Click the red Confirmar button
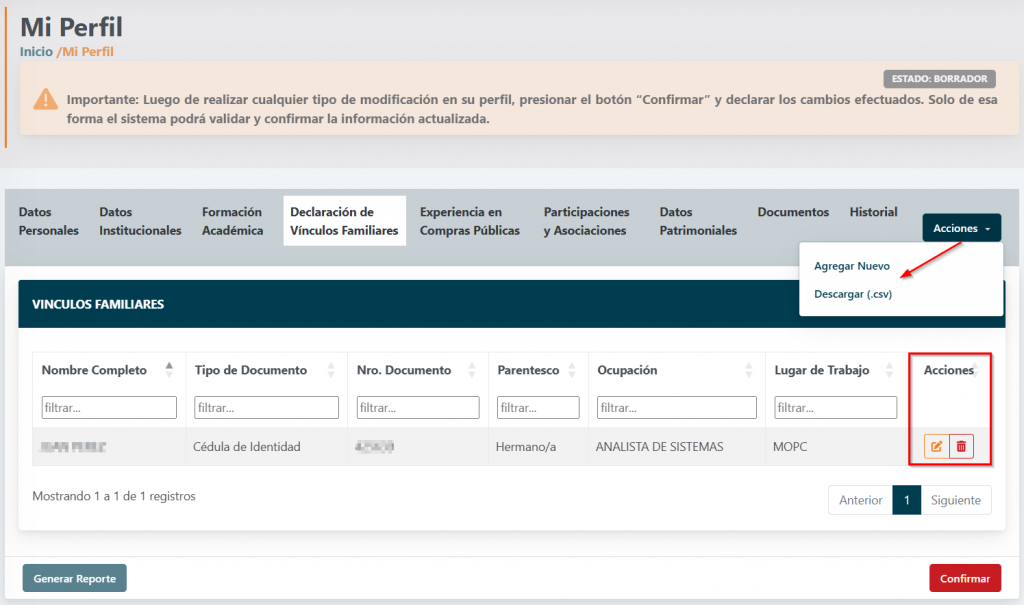This screenshot has width=1024, height=605. (965, 578)
